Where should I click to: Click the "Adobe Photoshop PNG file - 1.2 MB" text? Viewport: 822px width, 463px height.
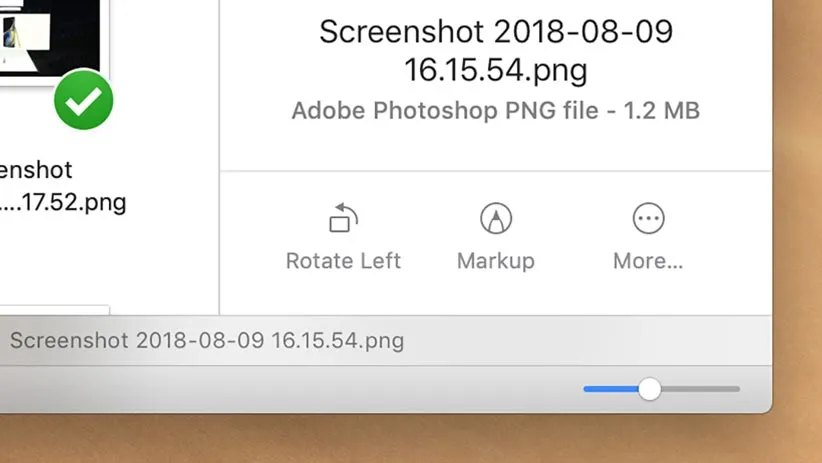pos(496,110)
